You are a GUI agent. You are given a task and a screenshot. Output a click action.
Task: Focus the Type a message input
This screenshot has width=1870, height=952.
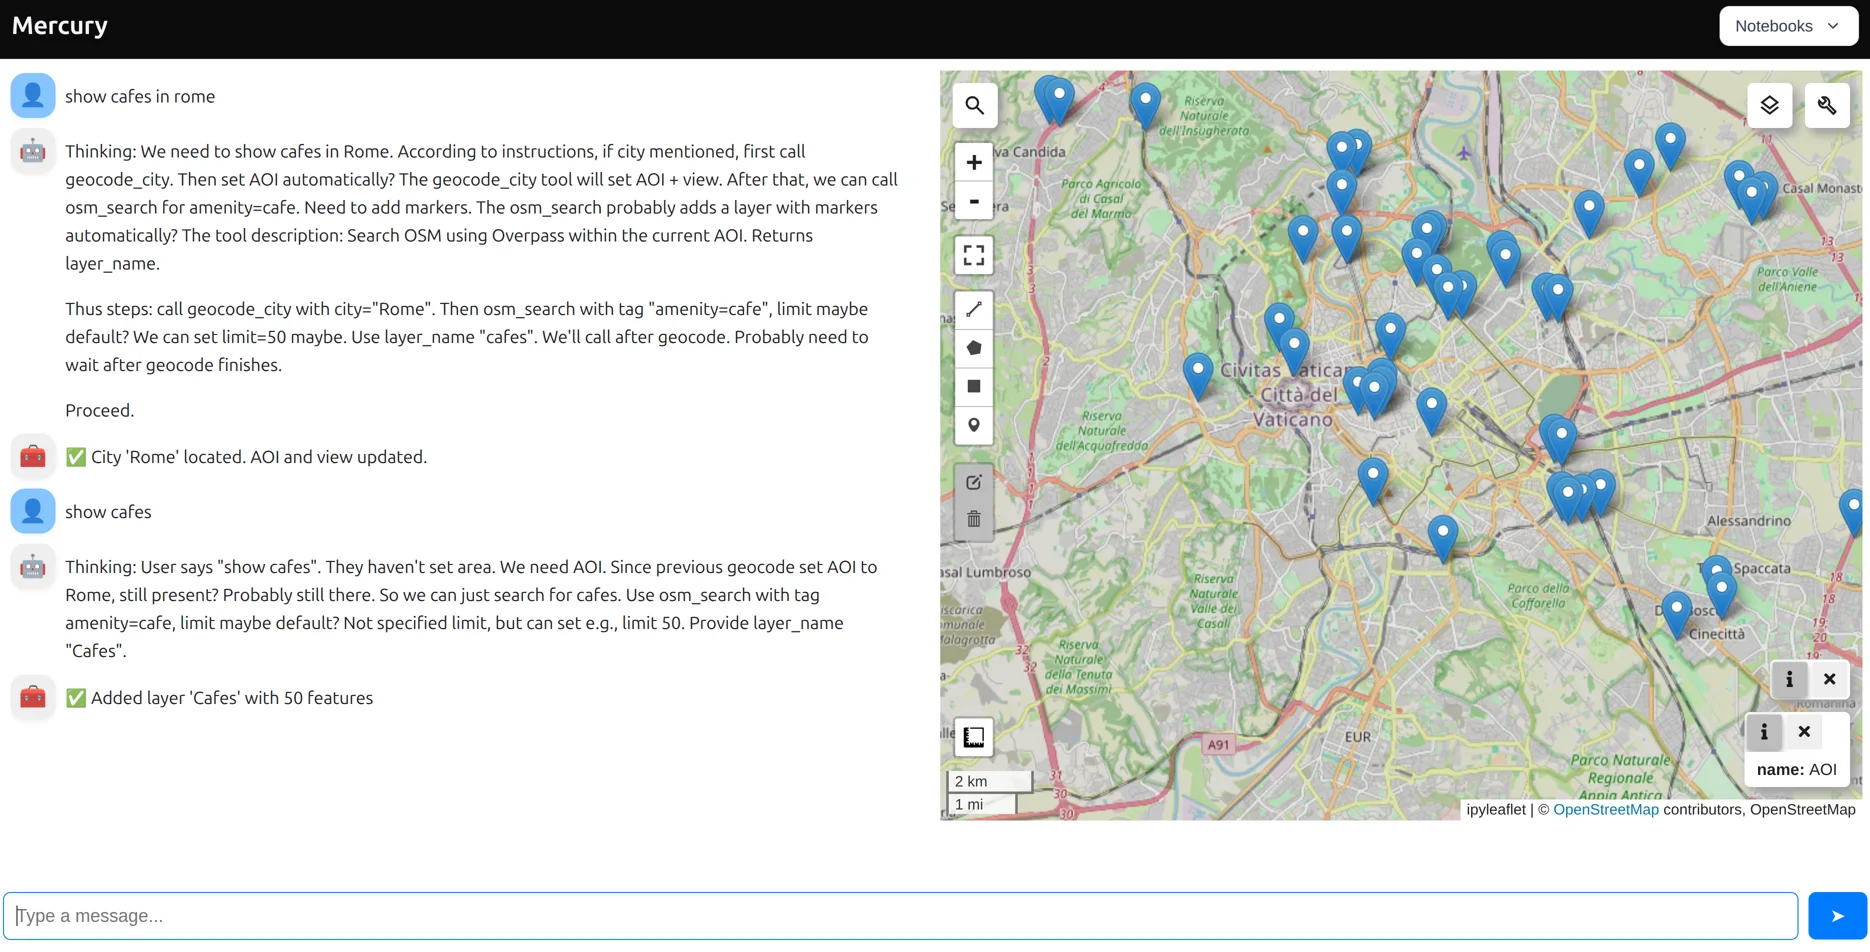pos(900,916)
